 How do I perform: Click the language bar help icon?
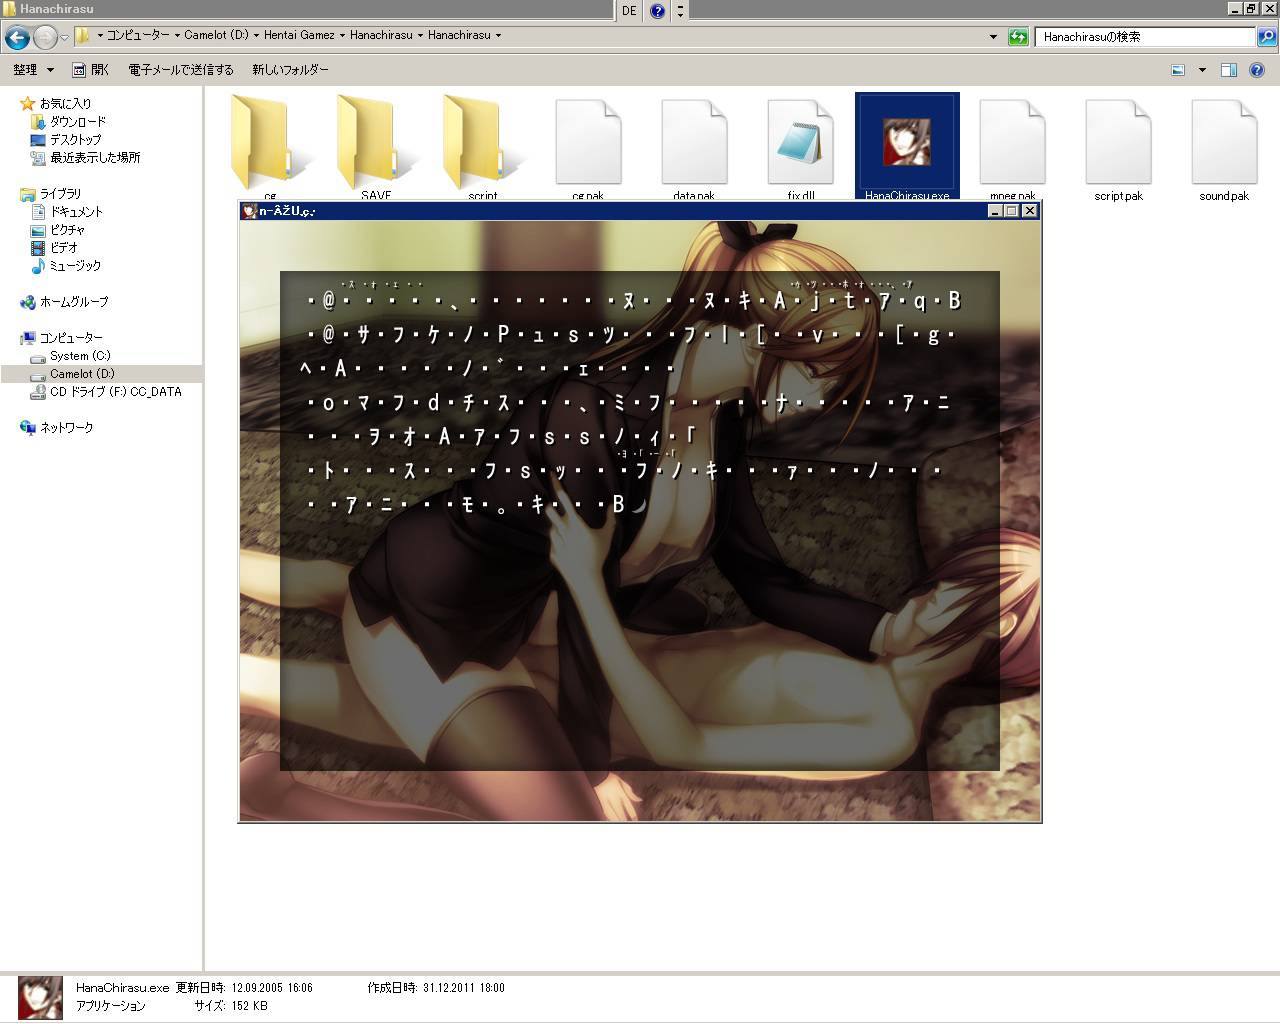657,11
